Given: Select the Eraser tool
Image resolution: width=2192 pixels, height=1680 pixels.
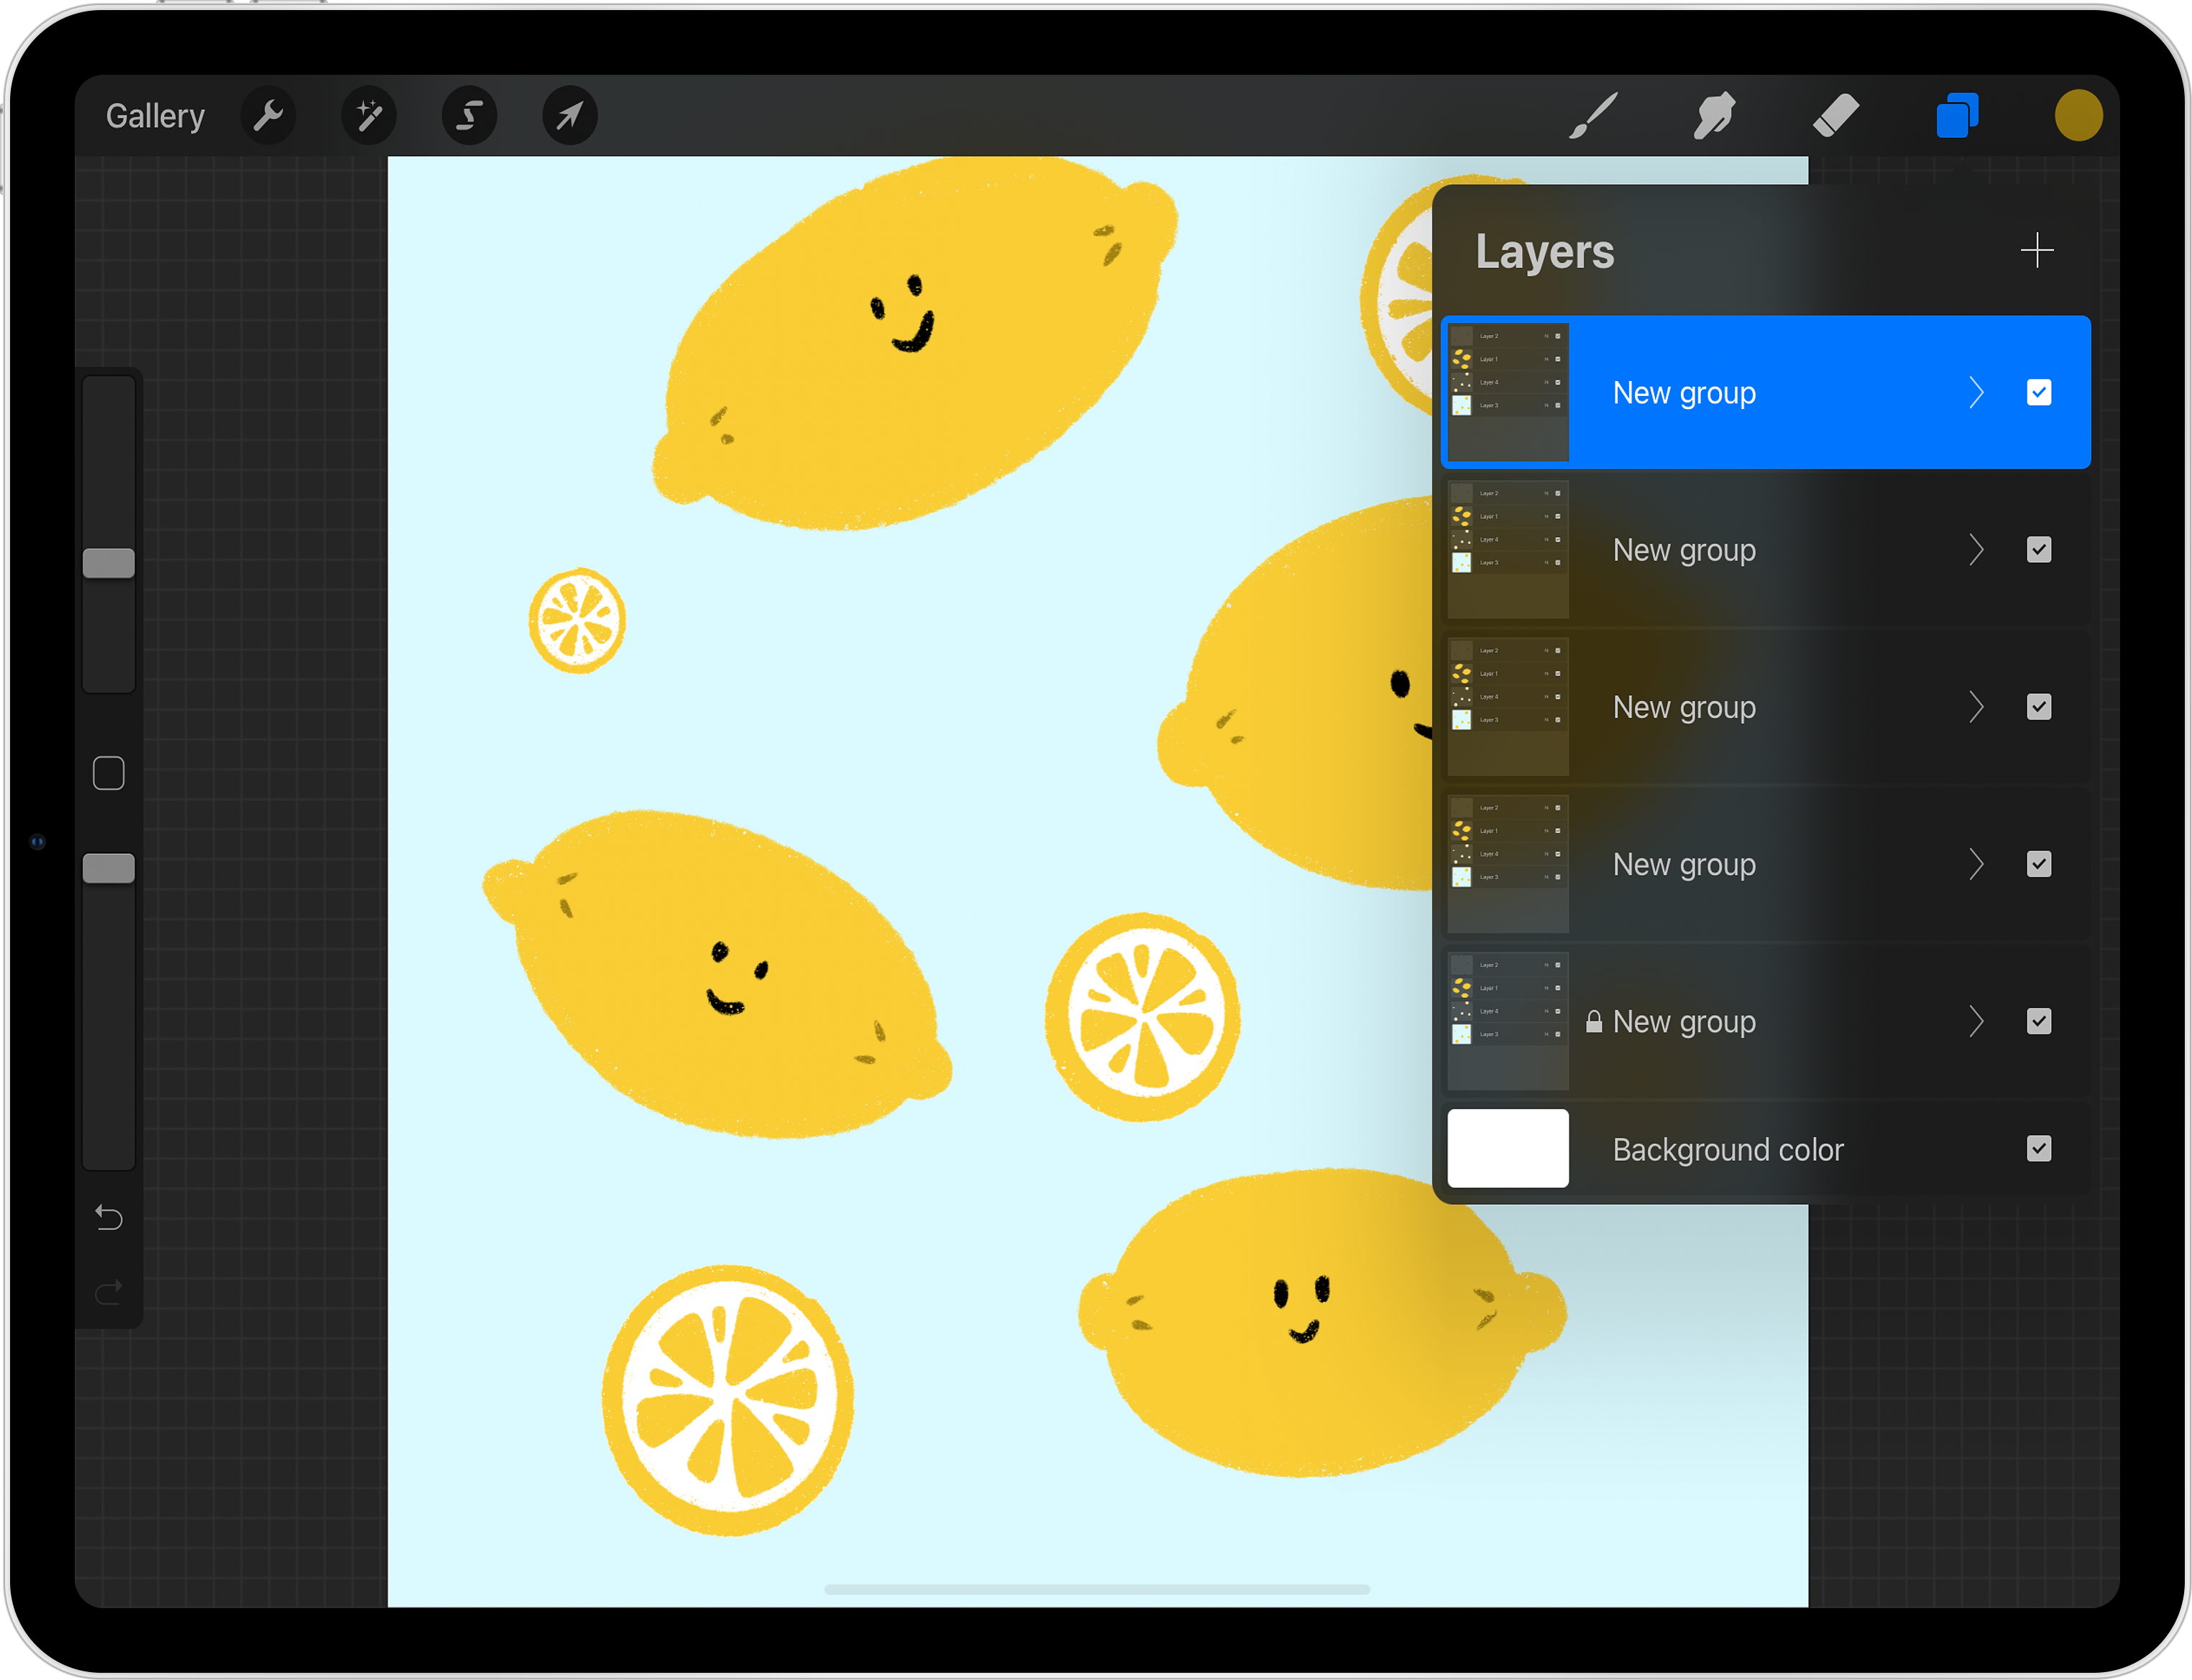Looking at the screenshot, I should click(1836, 116).
